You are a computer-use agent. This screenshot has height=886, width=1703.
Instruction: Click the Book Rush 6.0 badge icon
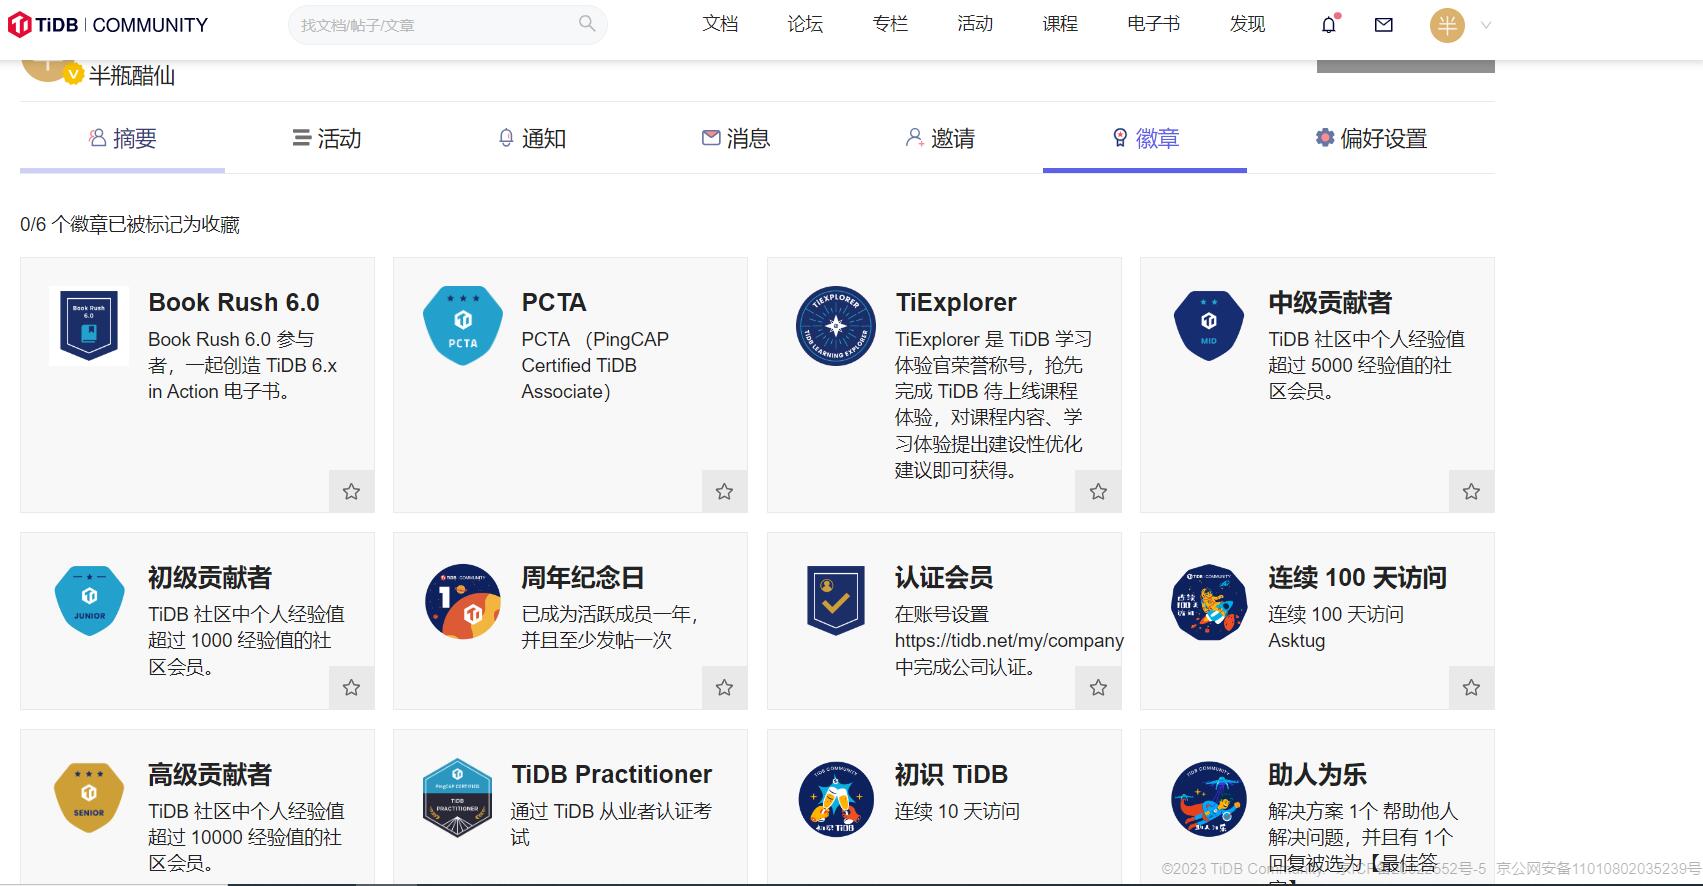(89, 325)
